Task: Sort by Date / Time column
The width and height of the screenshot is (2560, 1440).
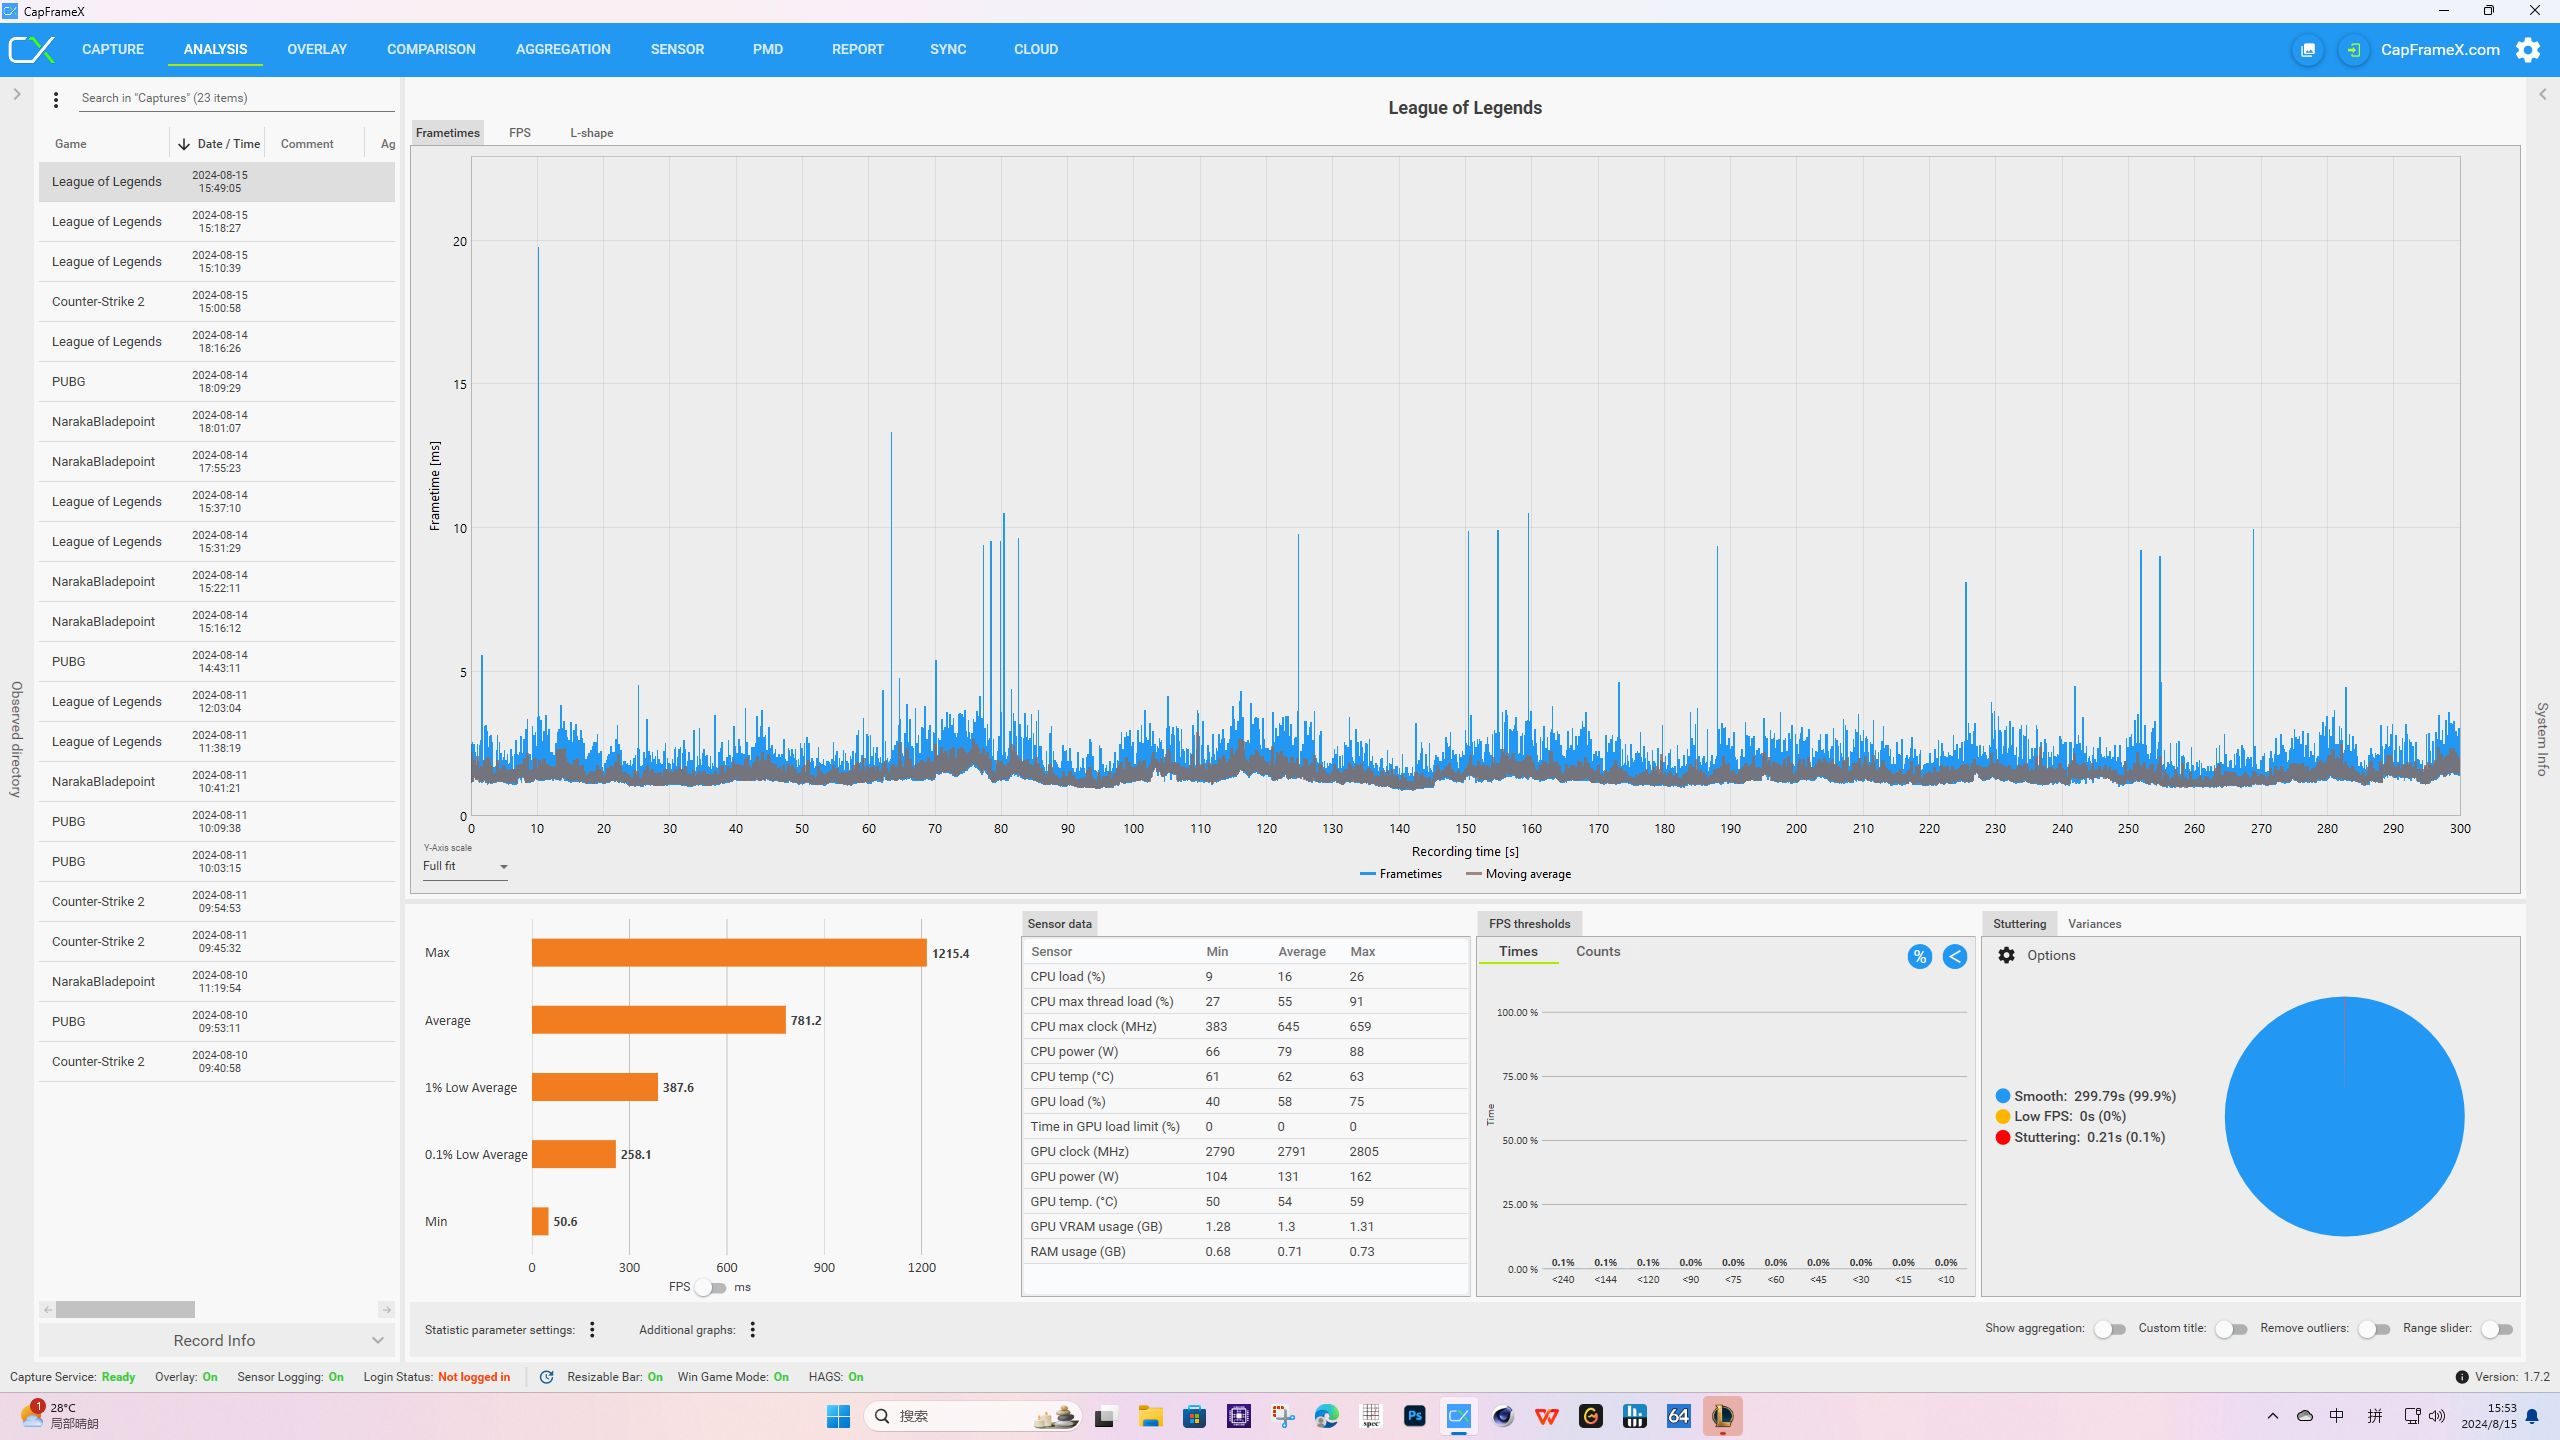Action: pos(219,144)
